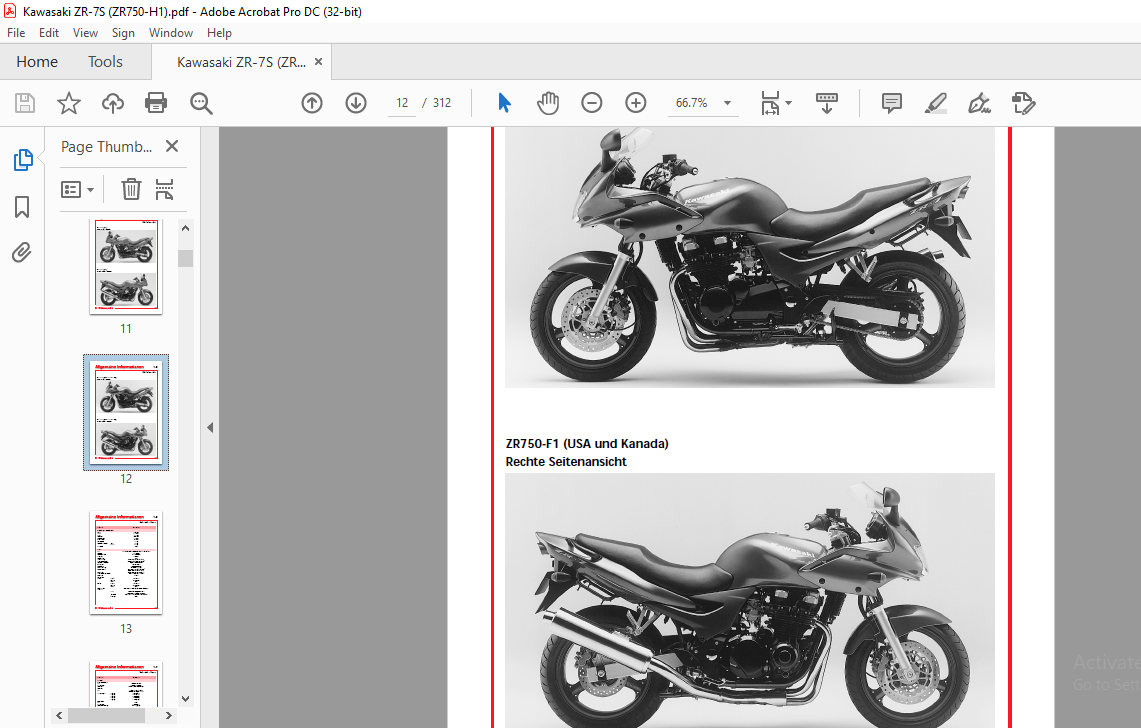Viewport: 1141px width, 728px height.
Task: Select page 11 thumbnail
Action: (x=126, y=266)
